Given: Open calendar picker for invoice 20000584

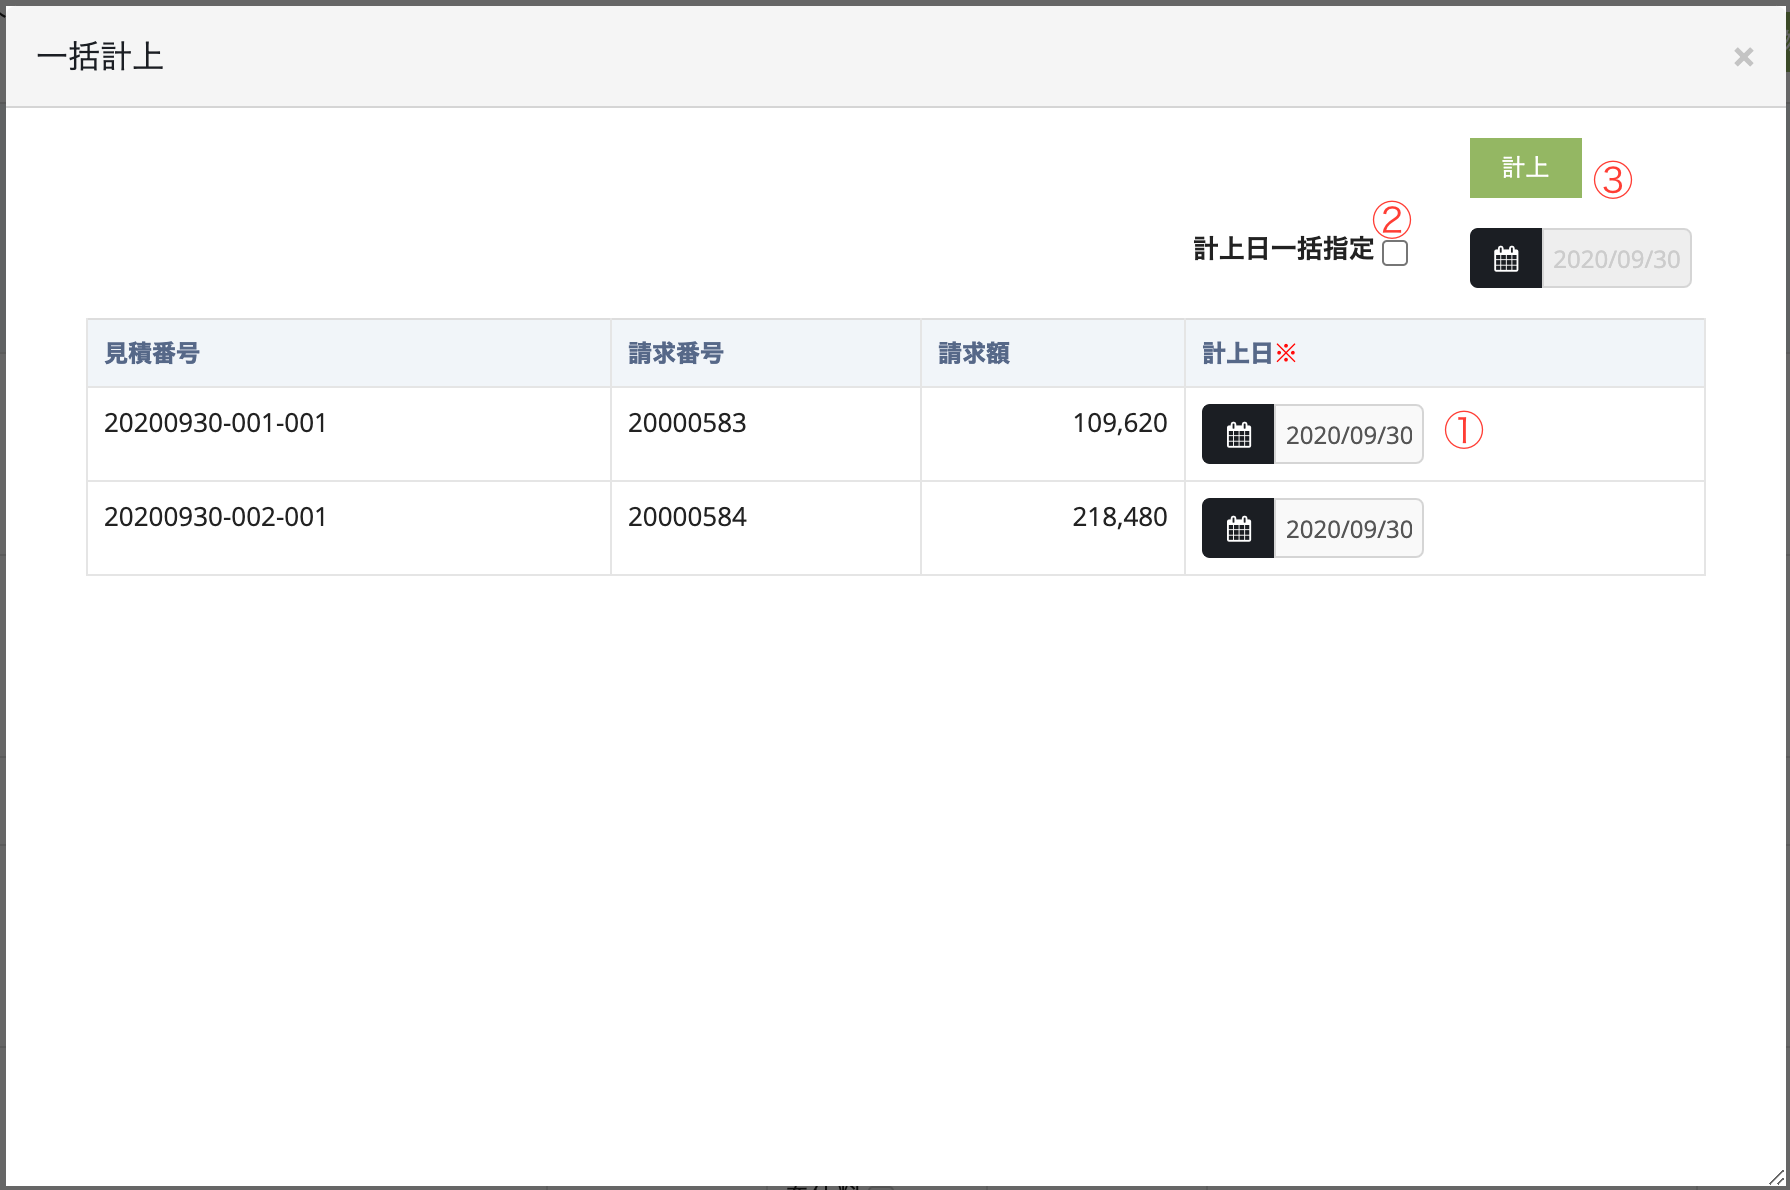Looking at the screenshot, I should coord(1238,529).
